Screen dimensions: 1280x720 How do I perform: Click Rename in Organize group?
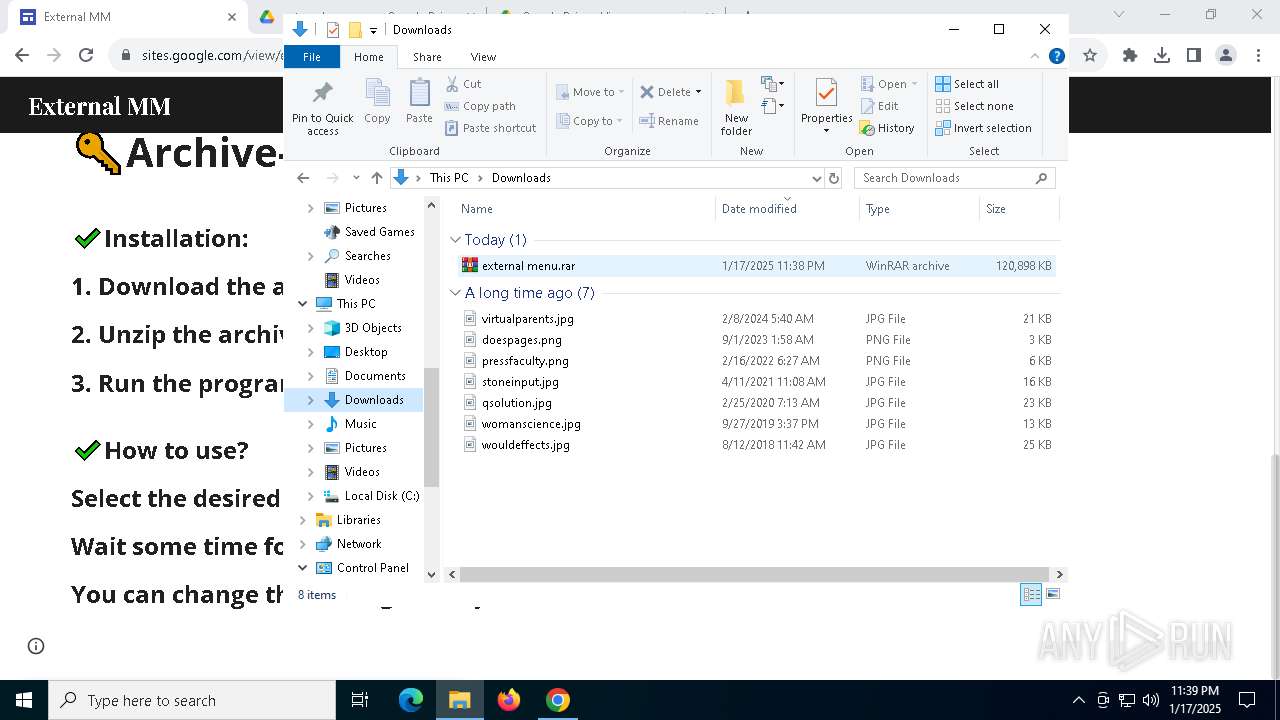pyautogui.click(x=669, y=121)
